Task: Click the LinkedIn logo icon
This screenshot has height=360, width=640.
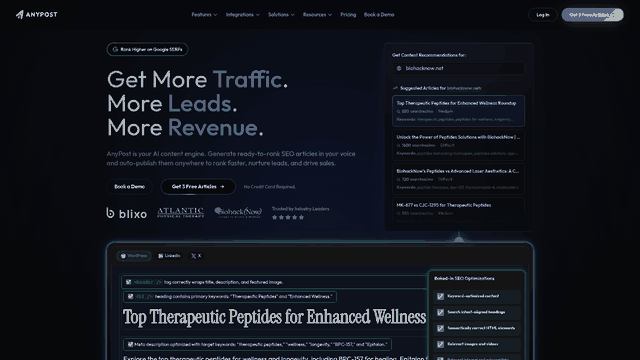Action: click(160, 256)
